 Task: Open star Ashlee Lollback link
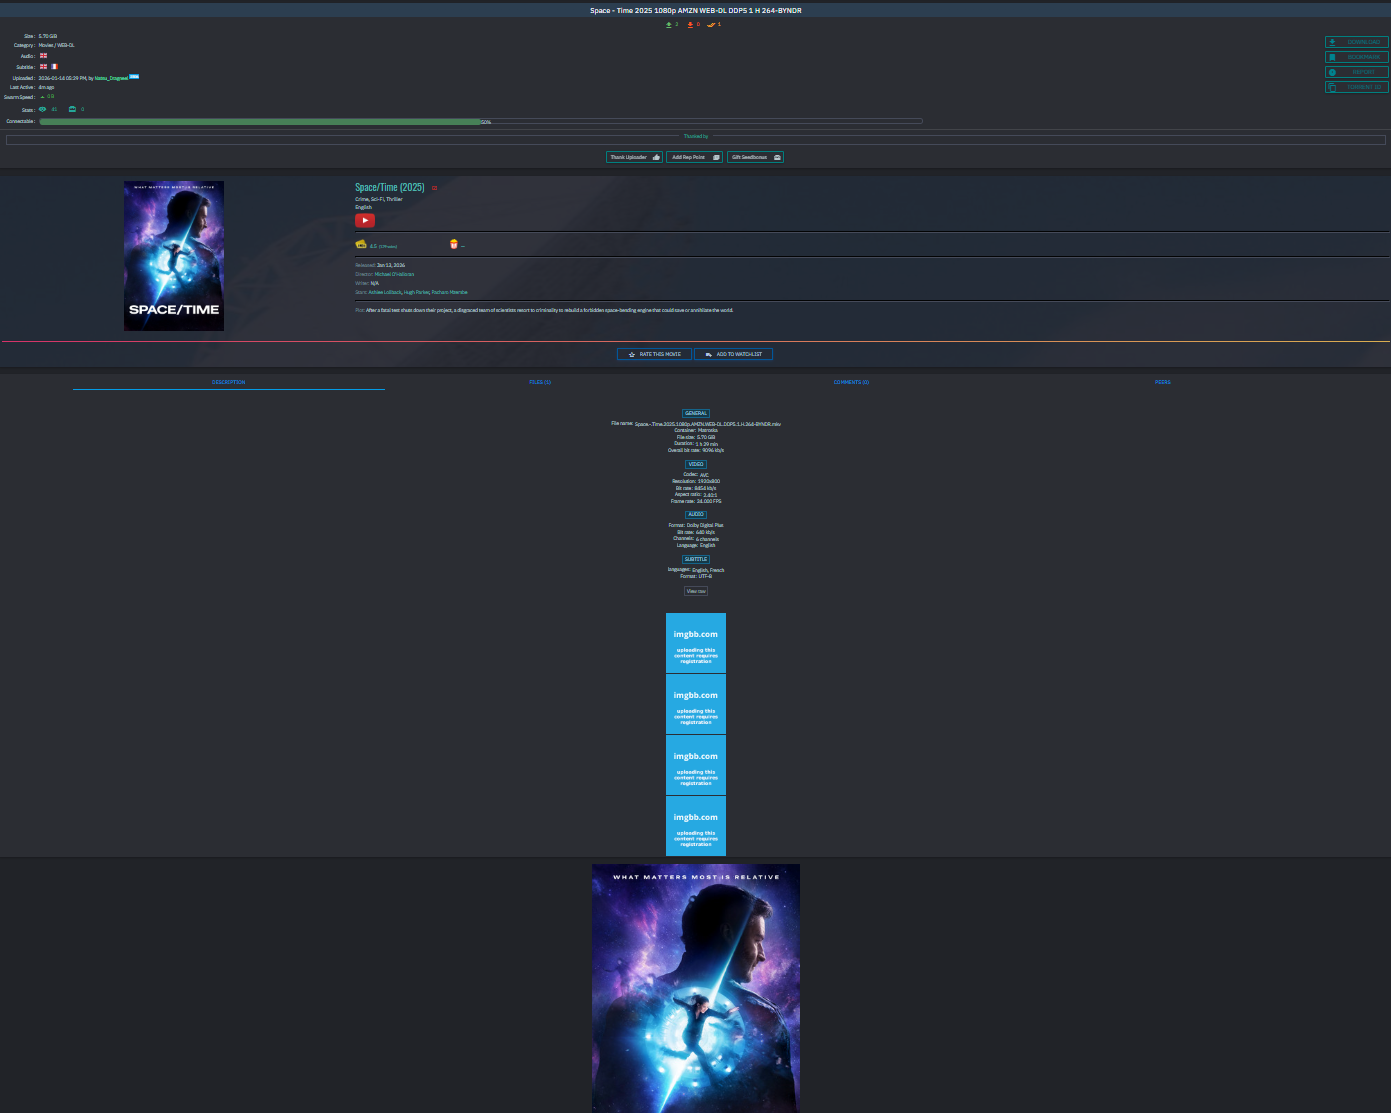pyautogui.click(x=385, y=292)
